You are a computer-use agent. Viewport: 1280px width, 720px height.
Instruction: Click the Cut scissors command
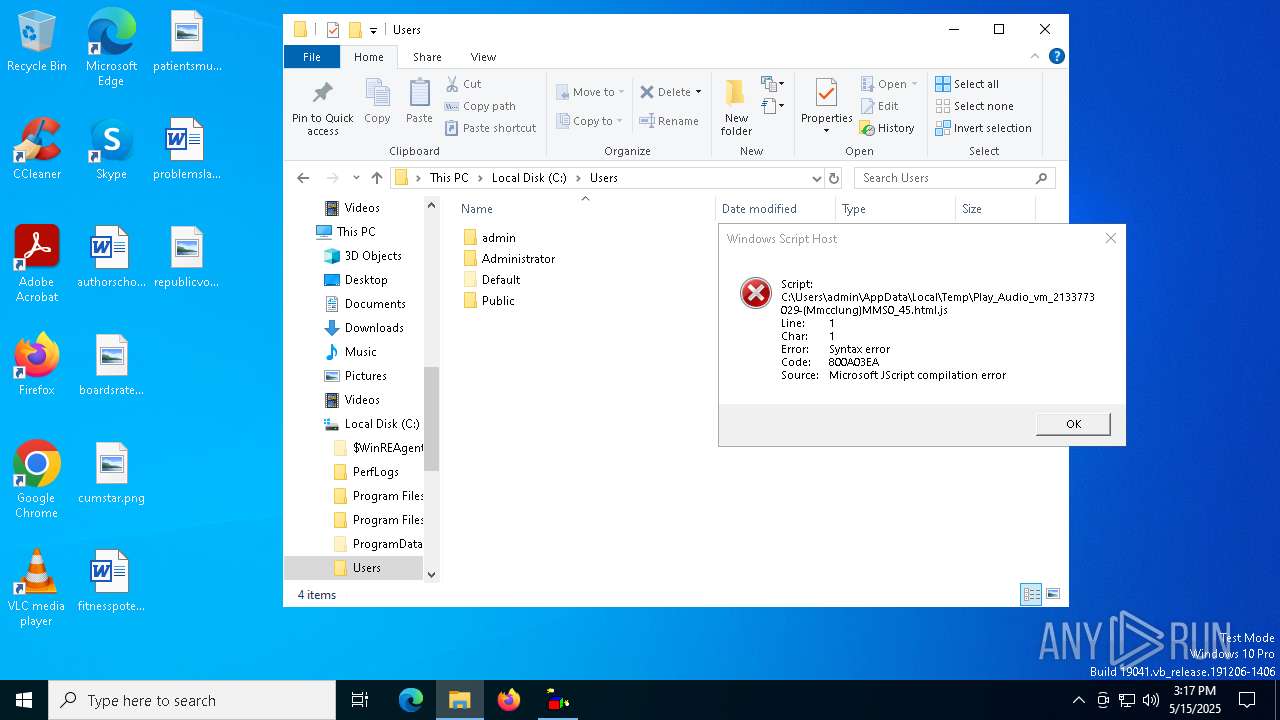[463, 84]
